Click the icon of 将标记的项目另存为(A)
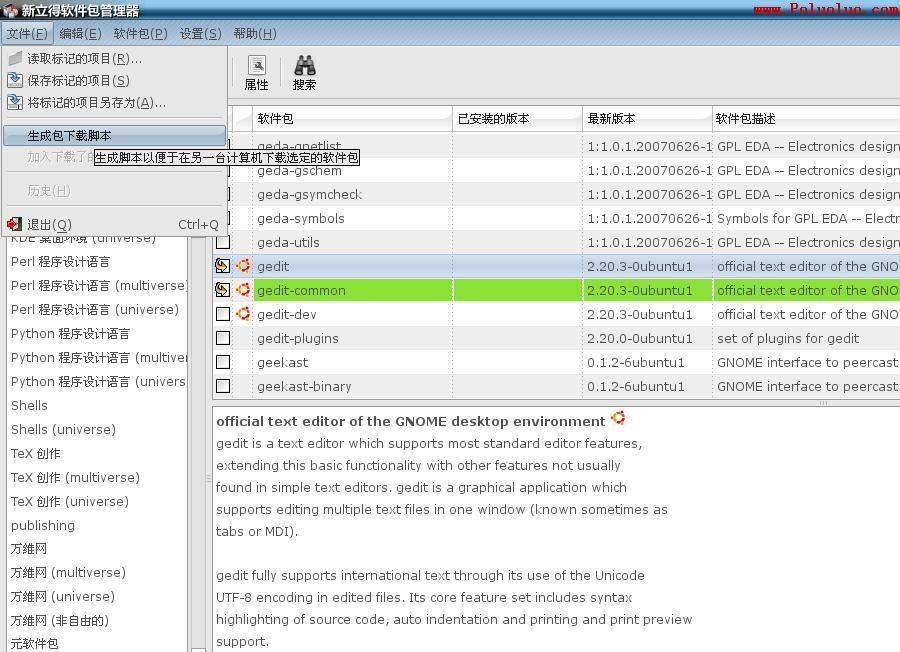Screen dimensions: 900x652 click(x=15, y=103)
